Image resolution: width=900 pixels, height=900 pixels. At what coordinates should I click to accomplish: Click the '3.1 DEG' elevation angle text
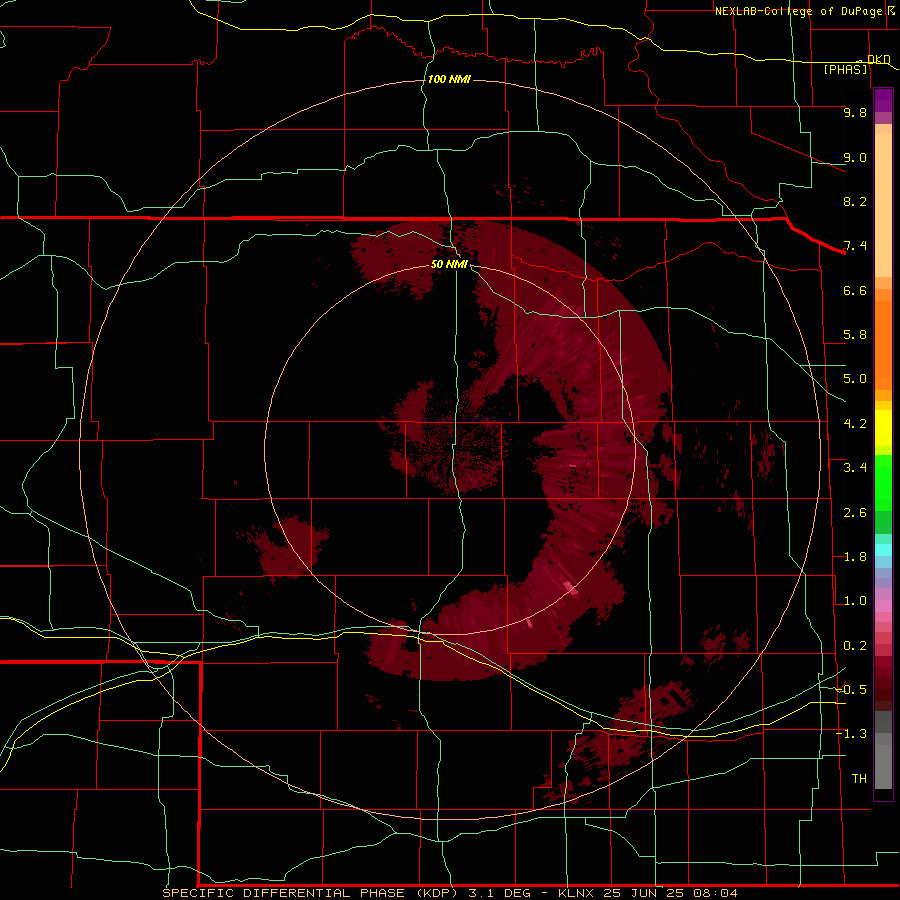pos(501,893)
